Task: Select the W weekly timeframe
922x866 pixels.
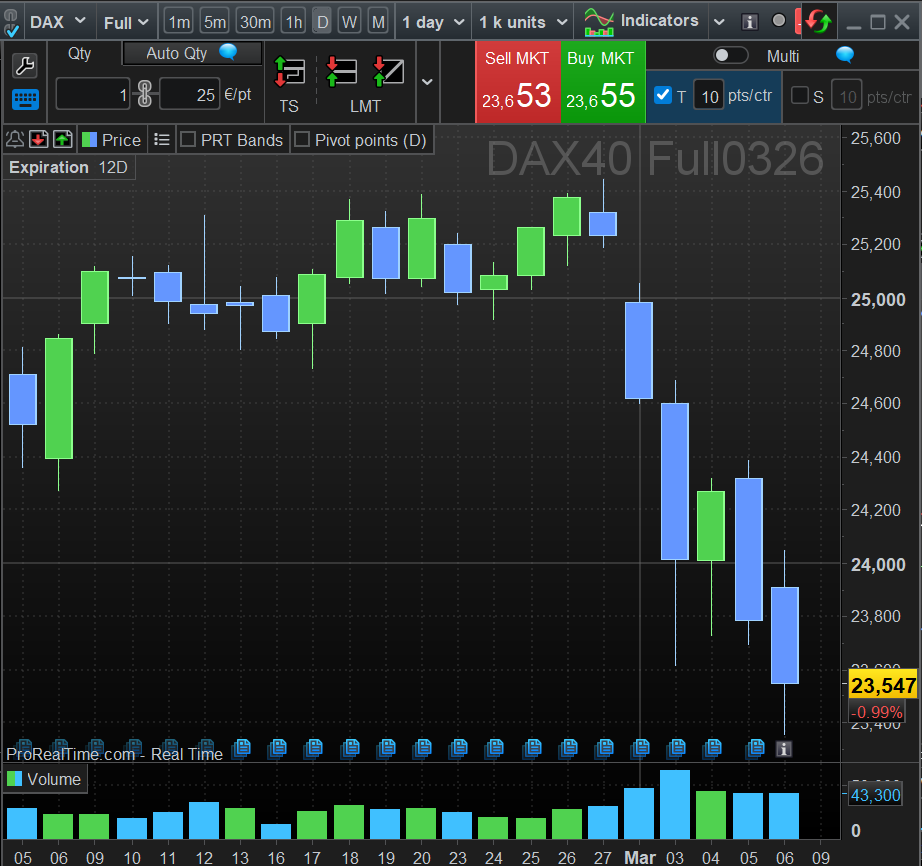Action: (349, 22)
